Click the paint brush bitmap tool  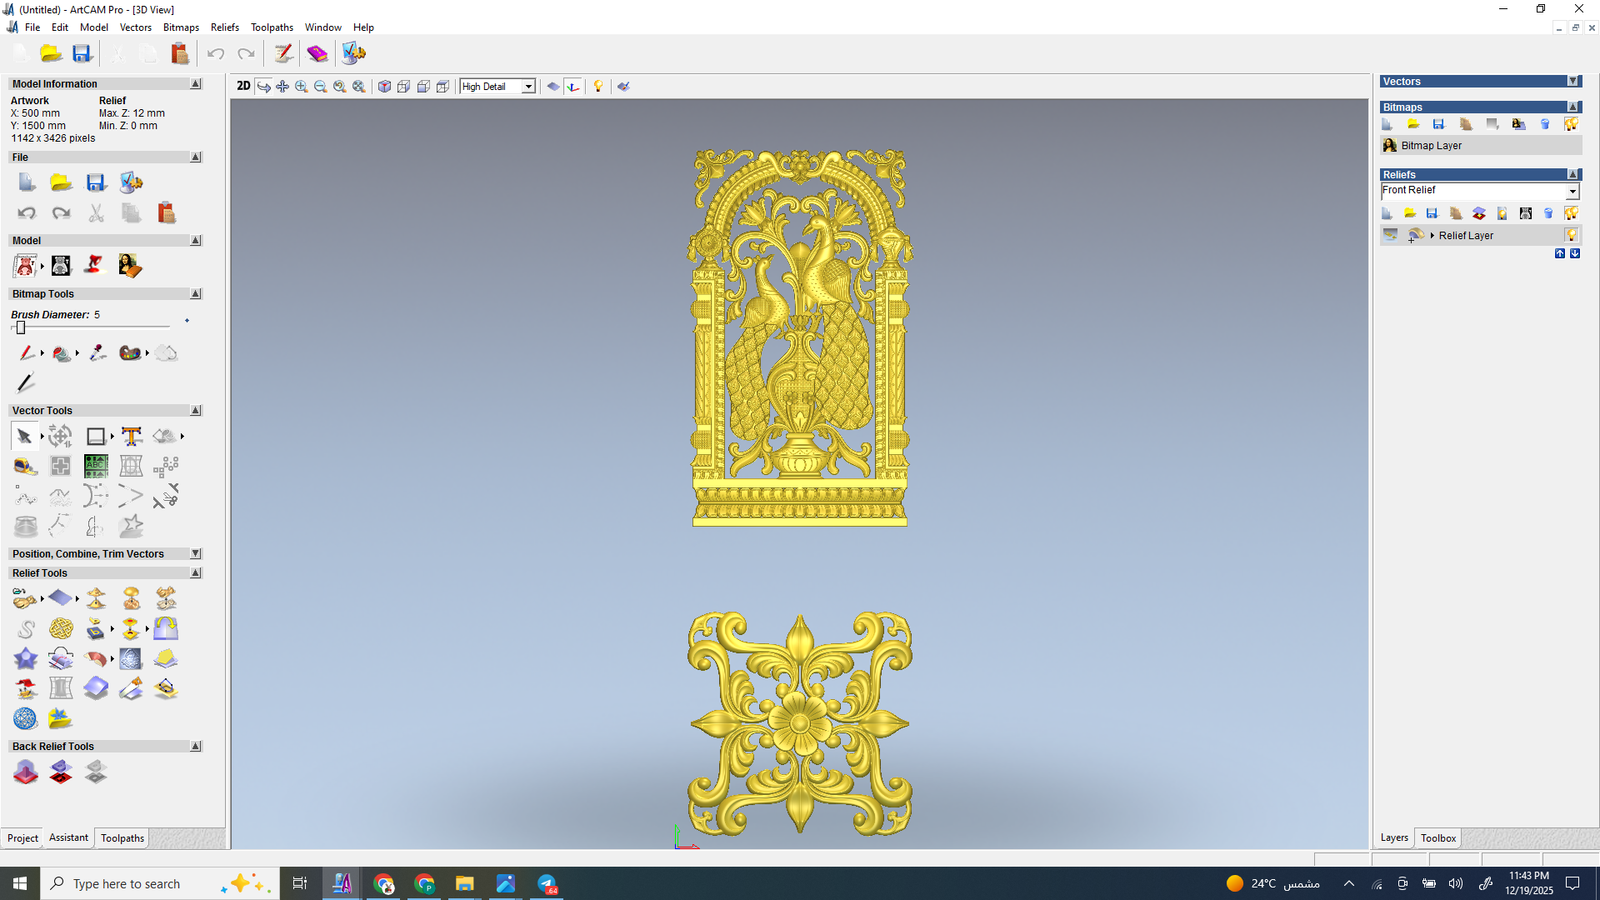click(x=26, y=353)
